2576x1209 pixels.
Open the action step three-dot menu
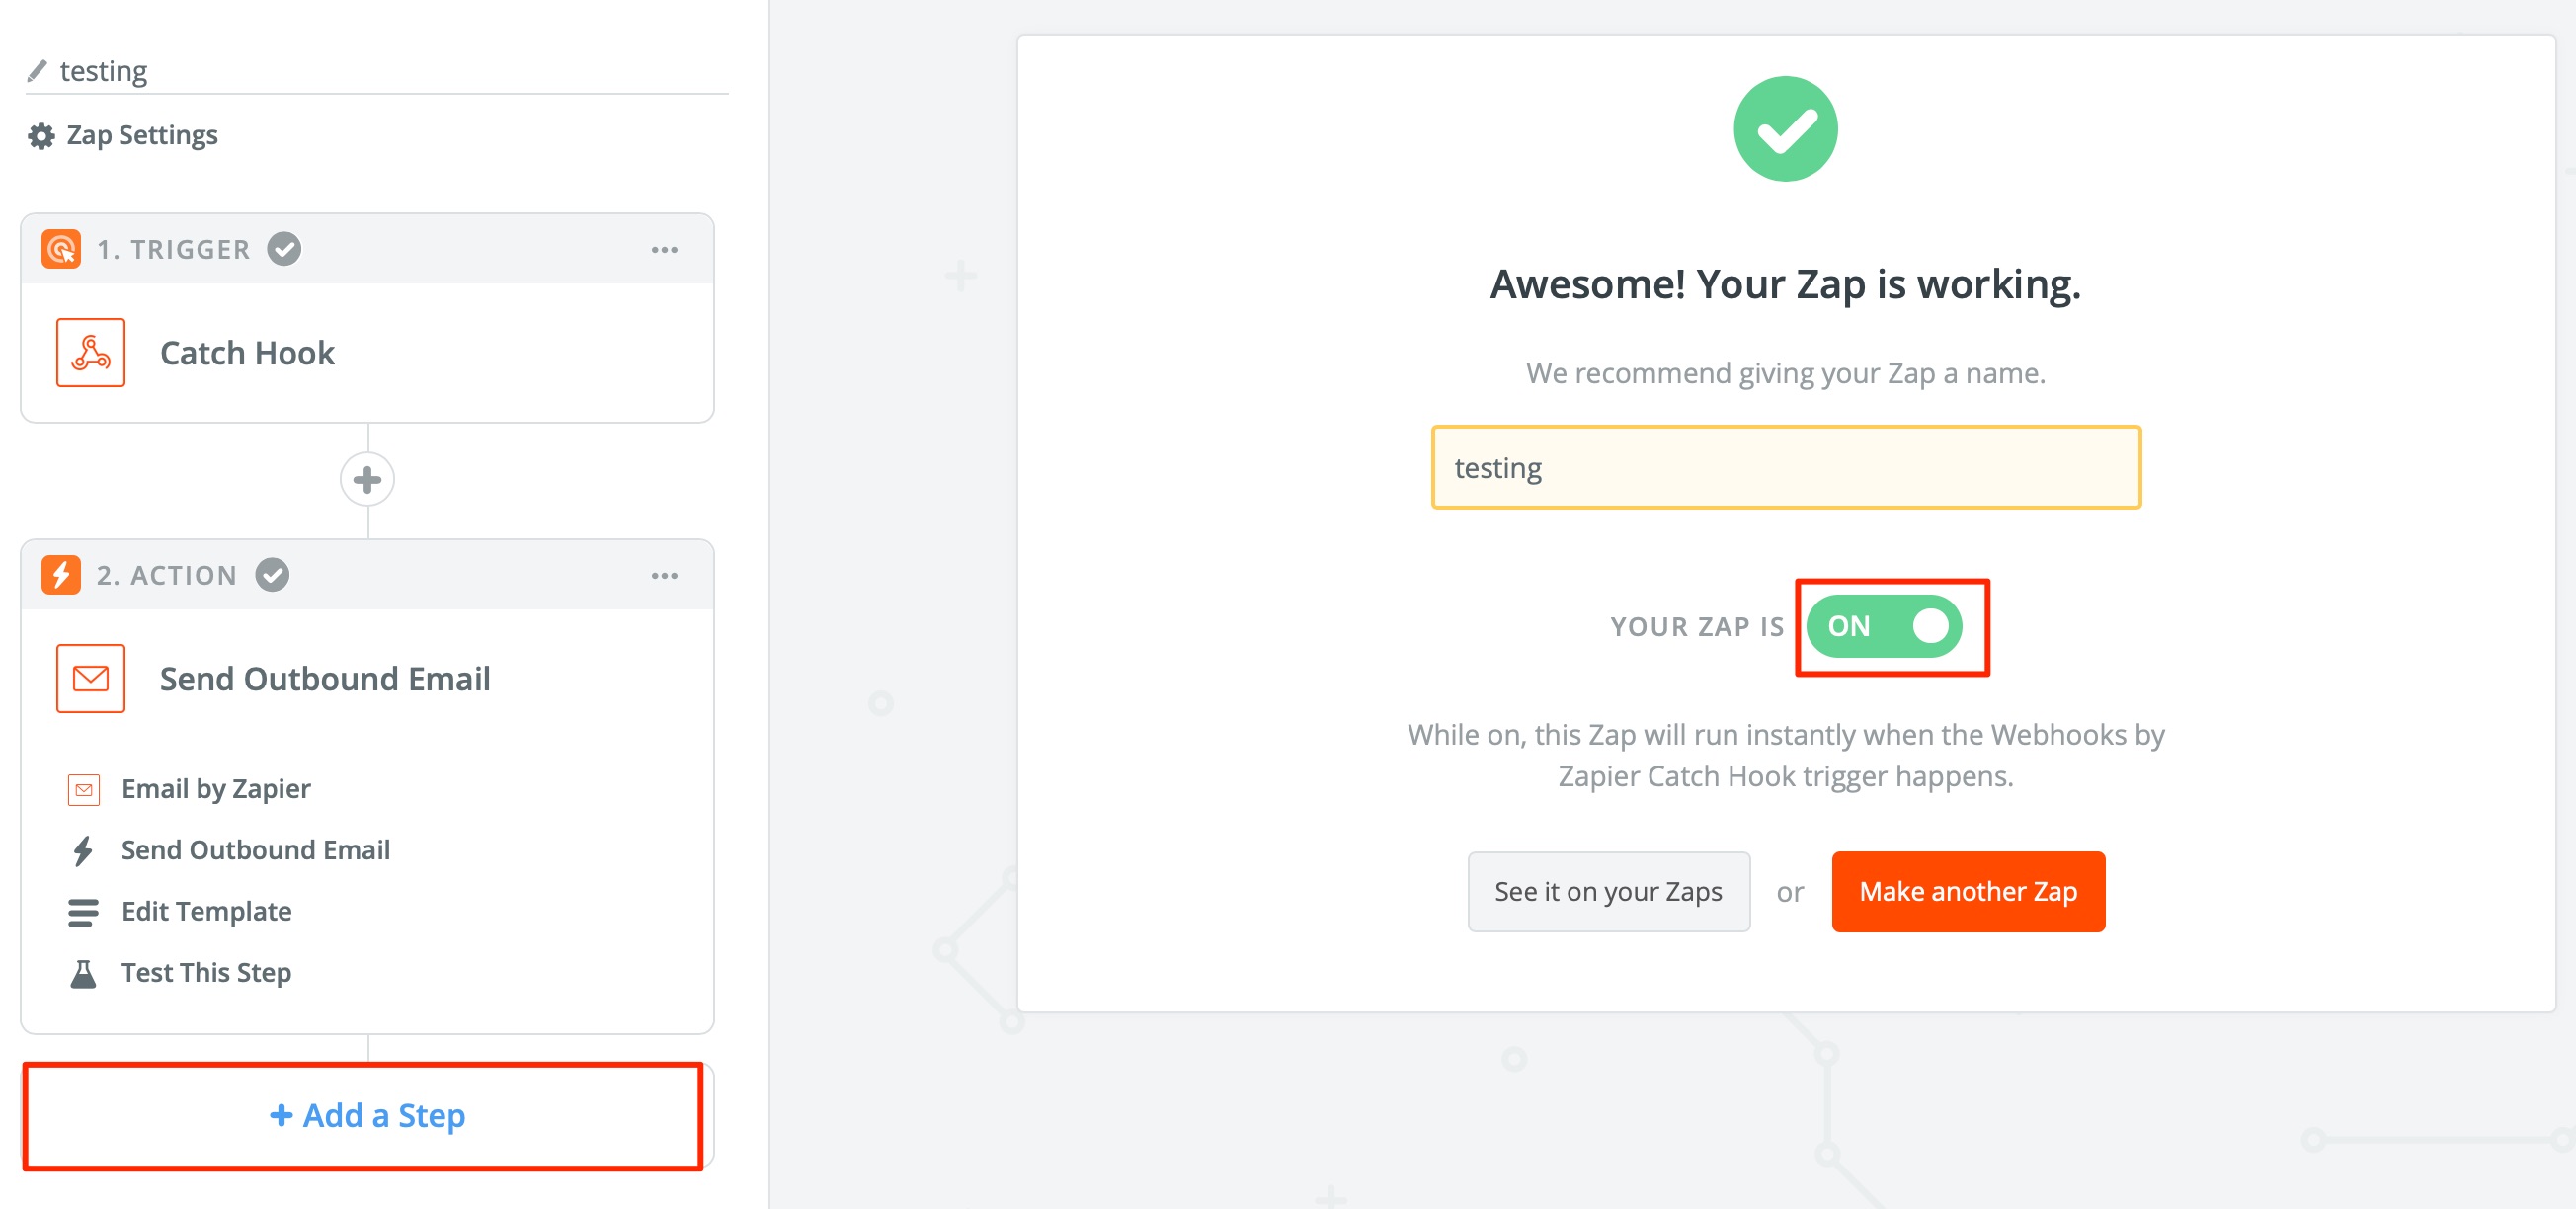tap(665, 576)
